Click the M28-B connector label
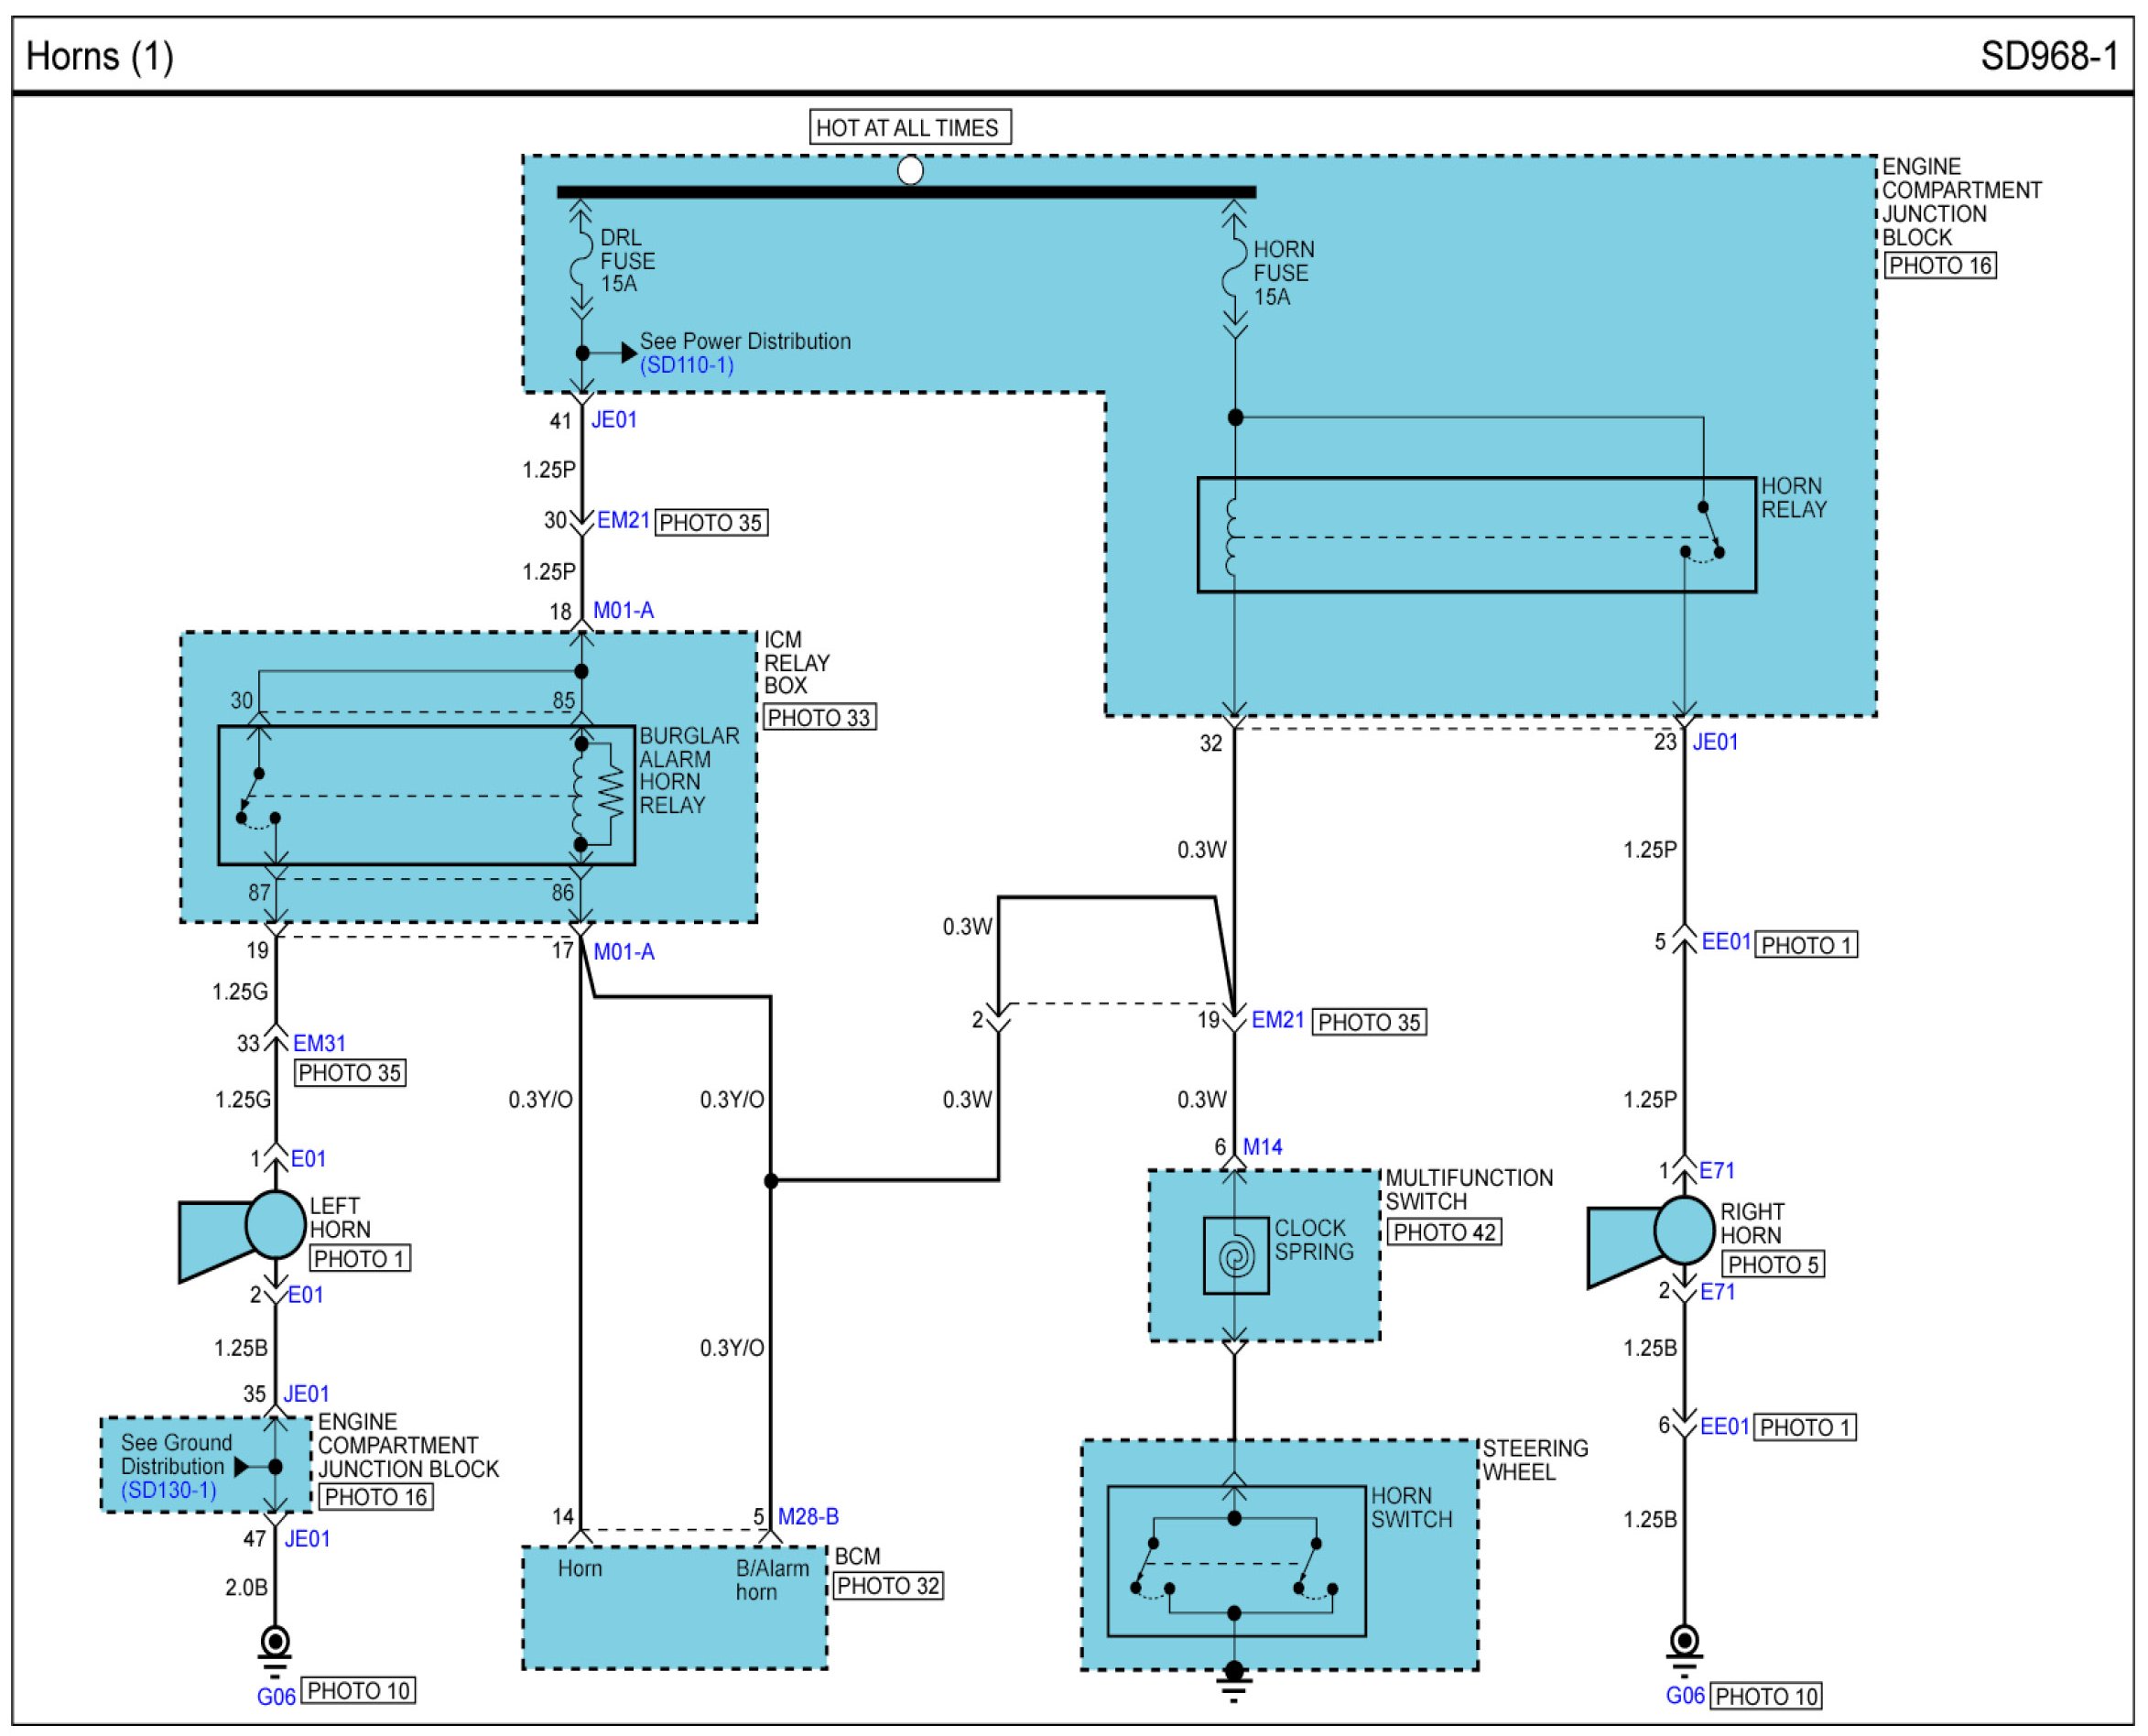The image size is (2148, 1736). point(808,1516)
